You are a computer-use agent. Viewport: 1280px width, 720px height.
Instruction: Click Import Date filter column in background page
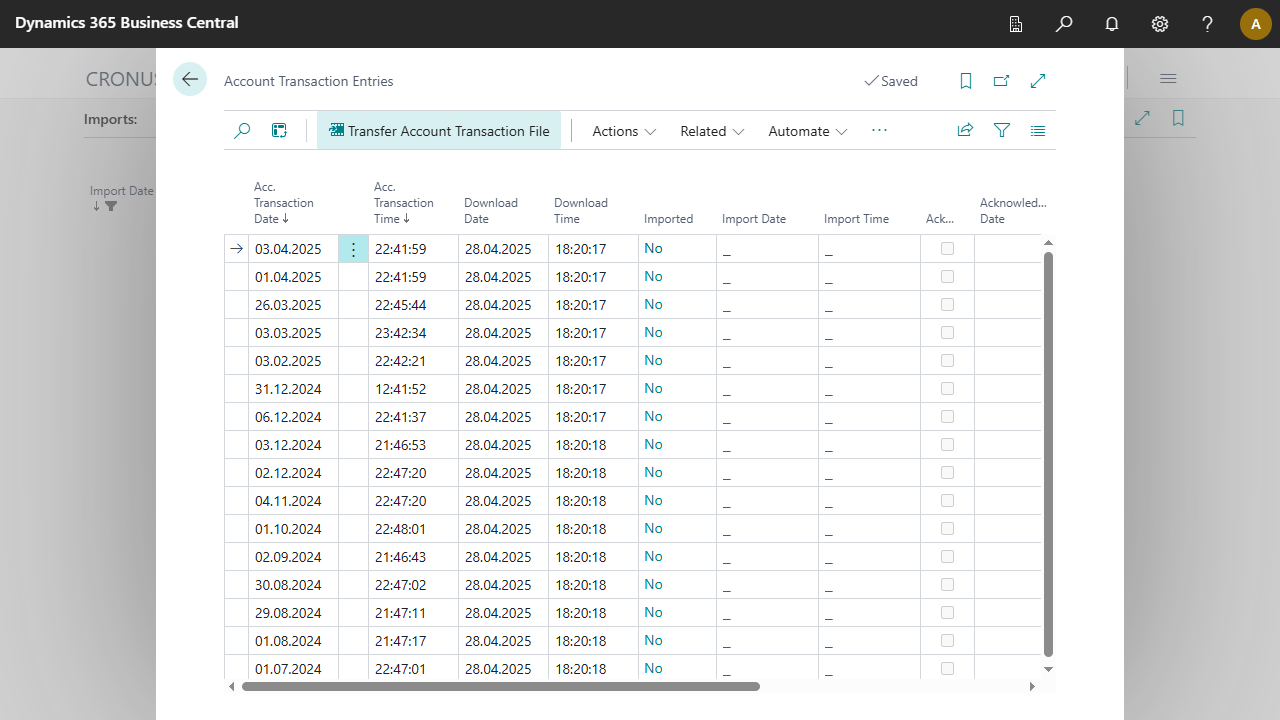click(122, 198)
